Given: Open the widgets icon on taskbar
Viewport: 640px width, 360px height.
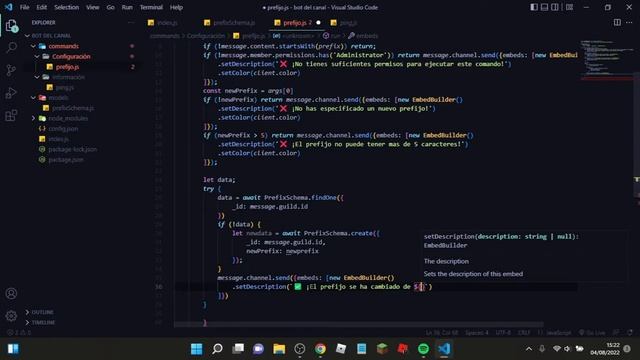Looking at the screenshot, I should 13,349.
